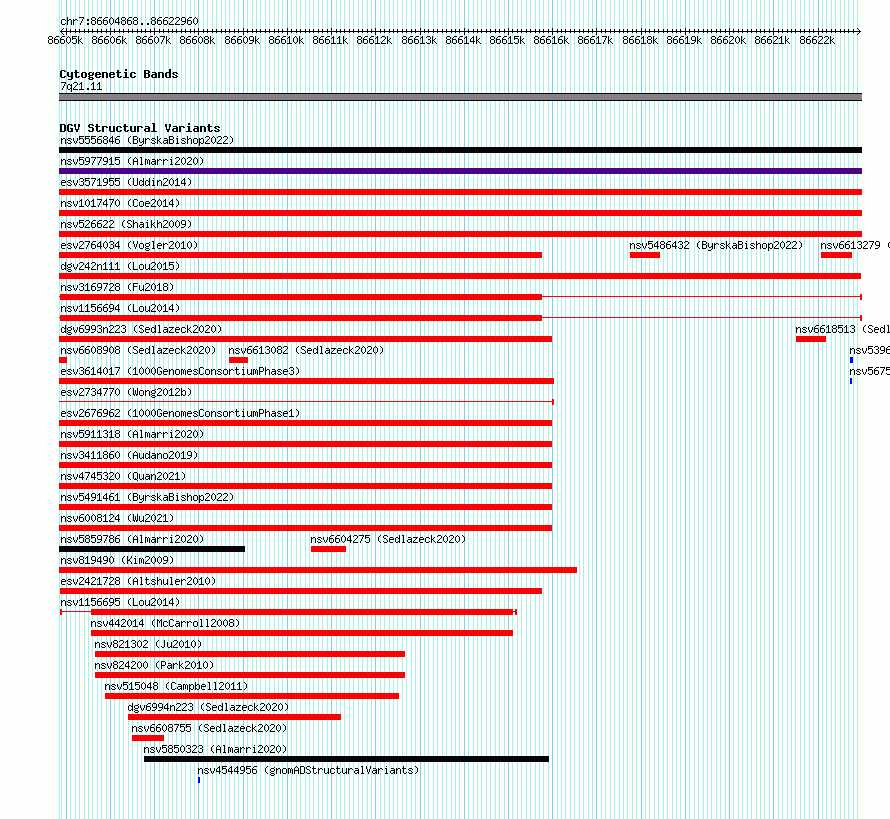Click the DGV Structural Variants track title
The image size is (890, 819).
coord(140,128)
